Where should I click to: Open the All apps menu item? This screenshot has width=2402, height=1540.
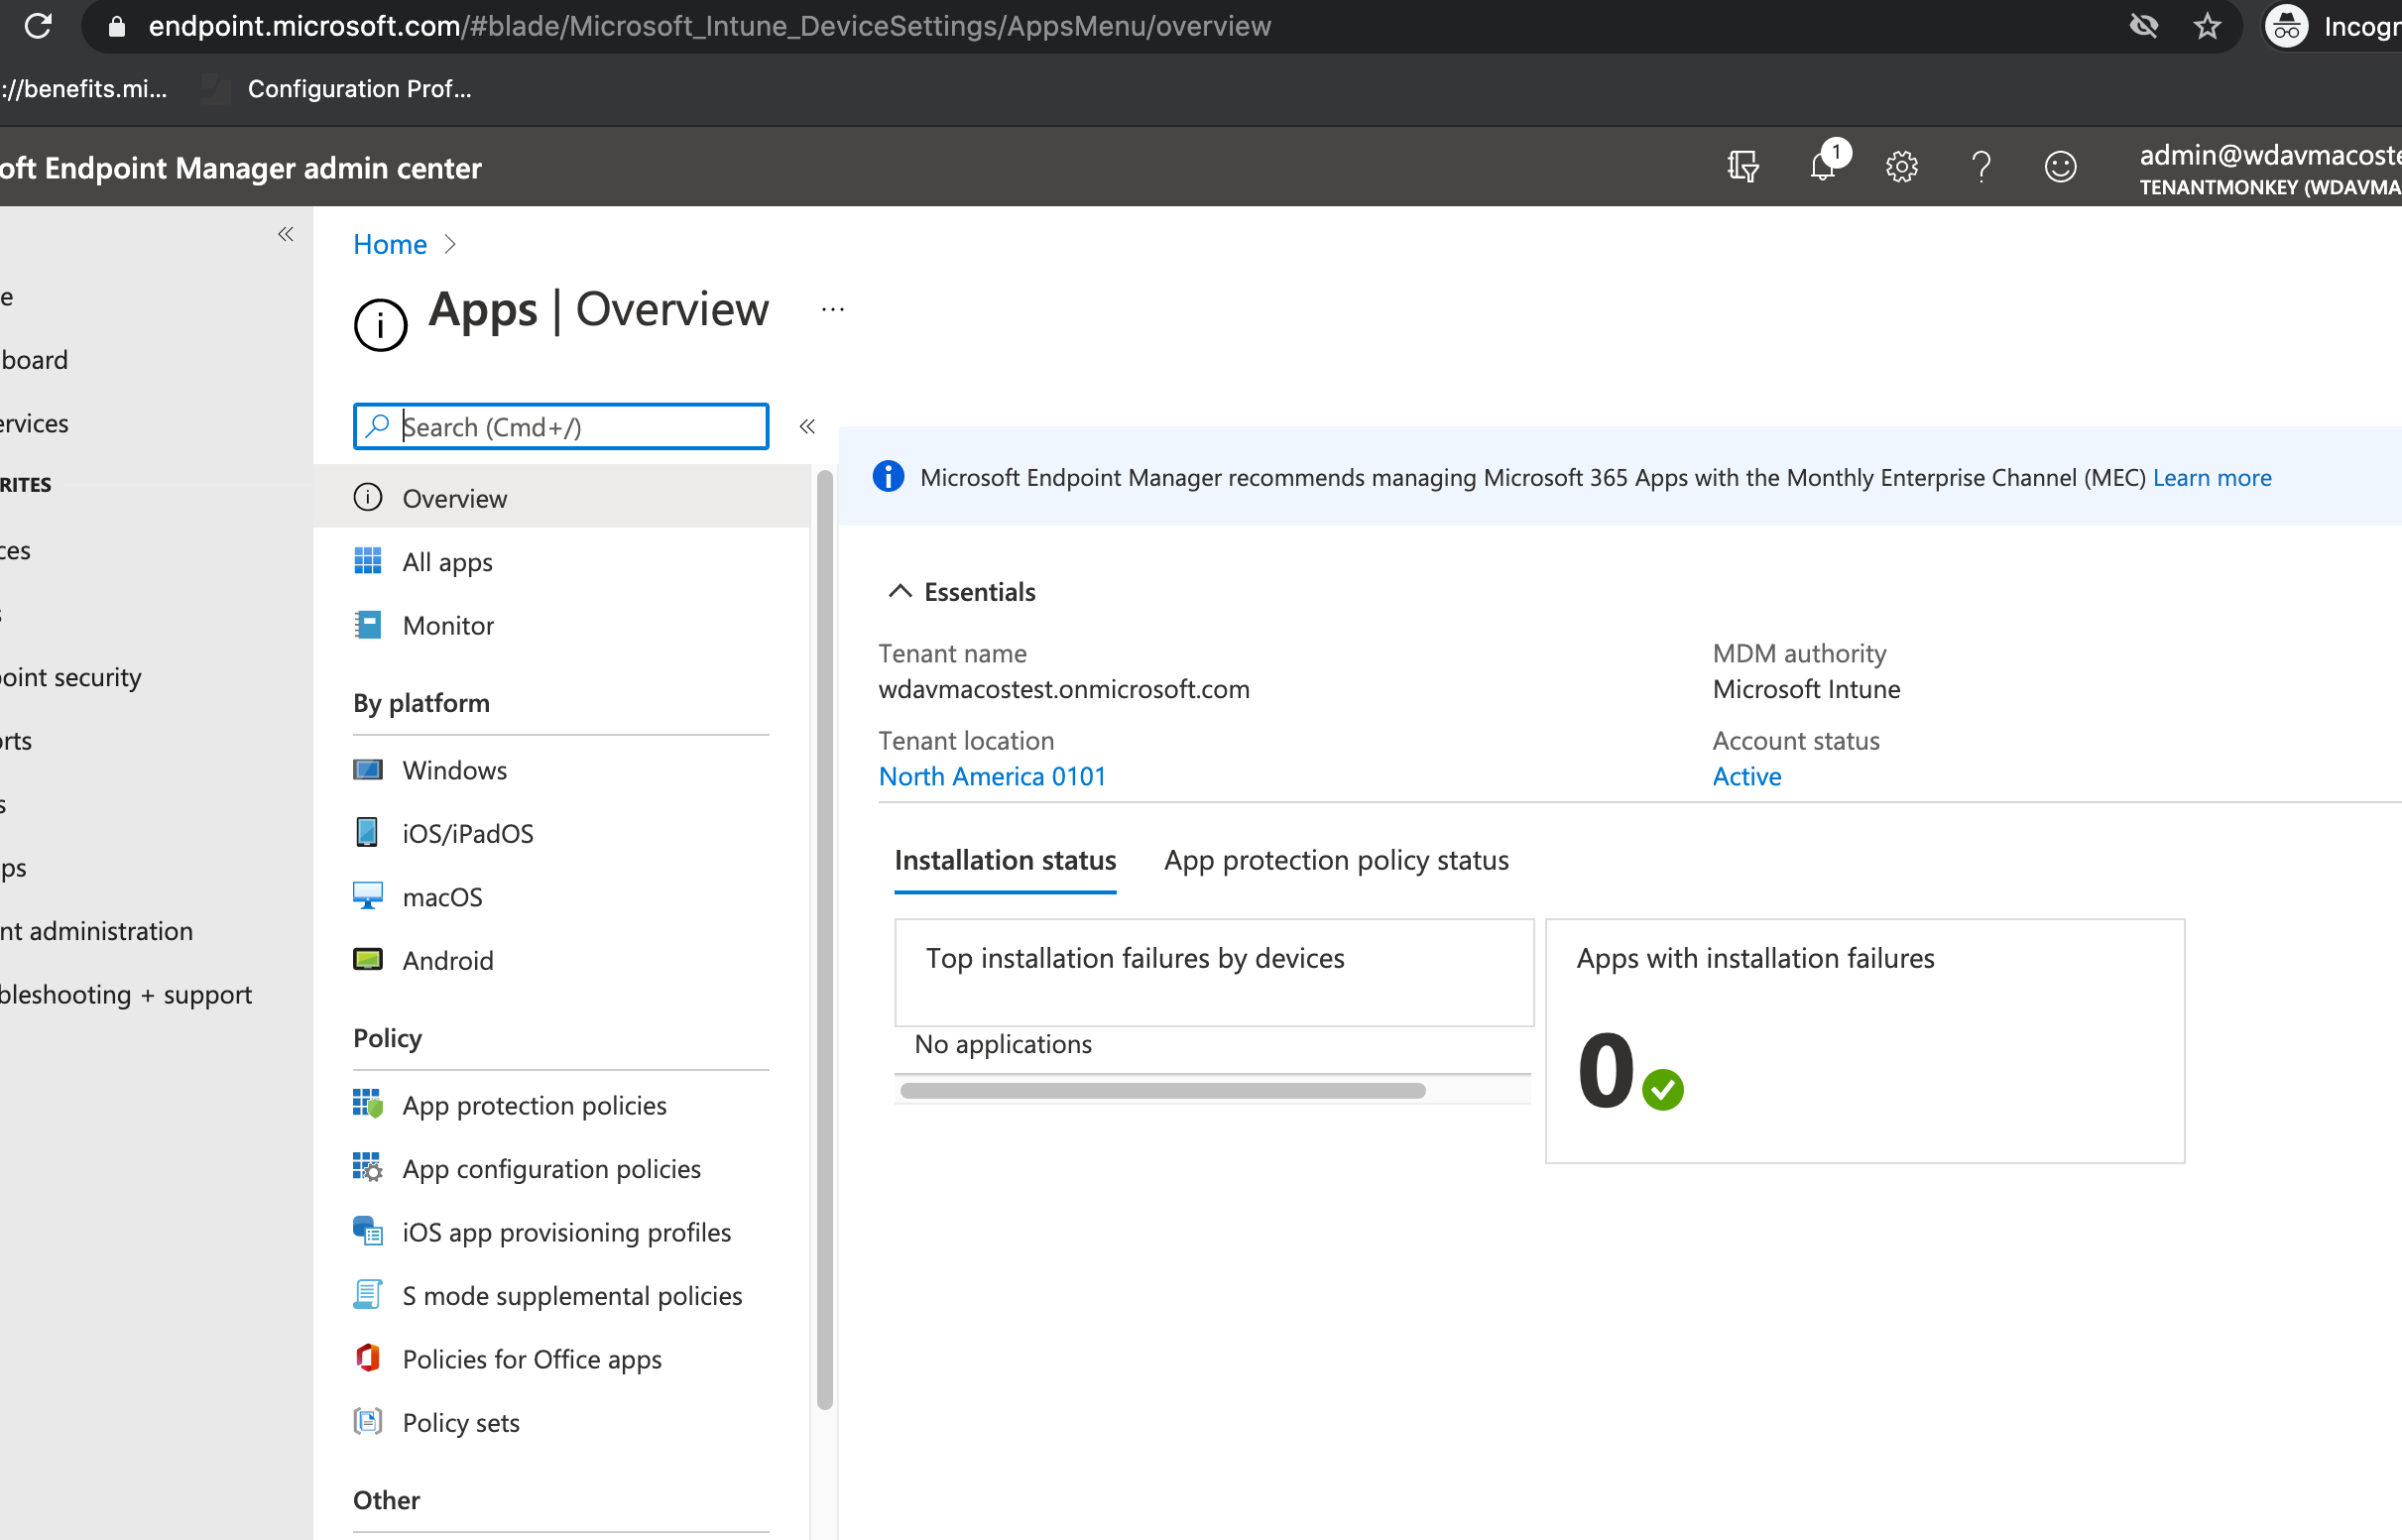pos(562,562)
